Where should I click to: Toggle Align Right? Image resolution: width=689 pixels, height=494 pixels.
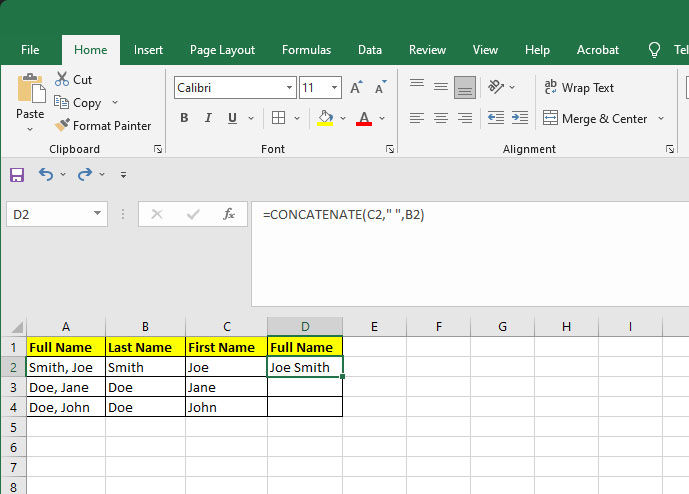click(x=465, y=118)
